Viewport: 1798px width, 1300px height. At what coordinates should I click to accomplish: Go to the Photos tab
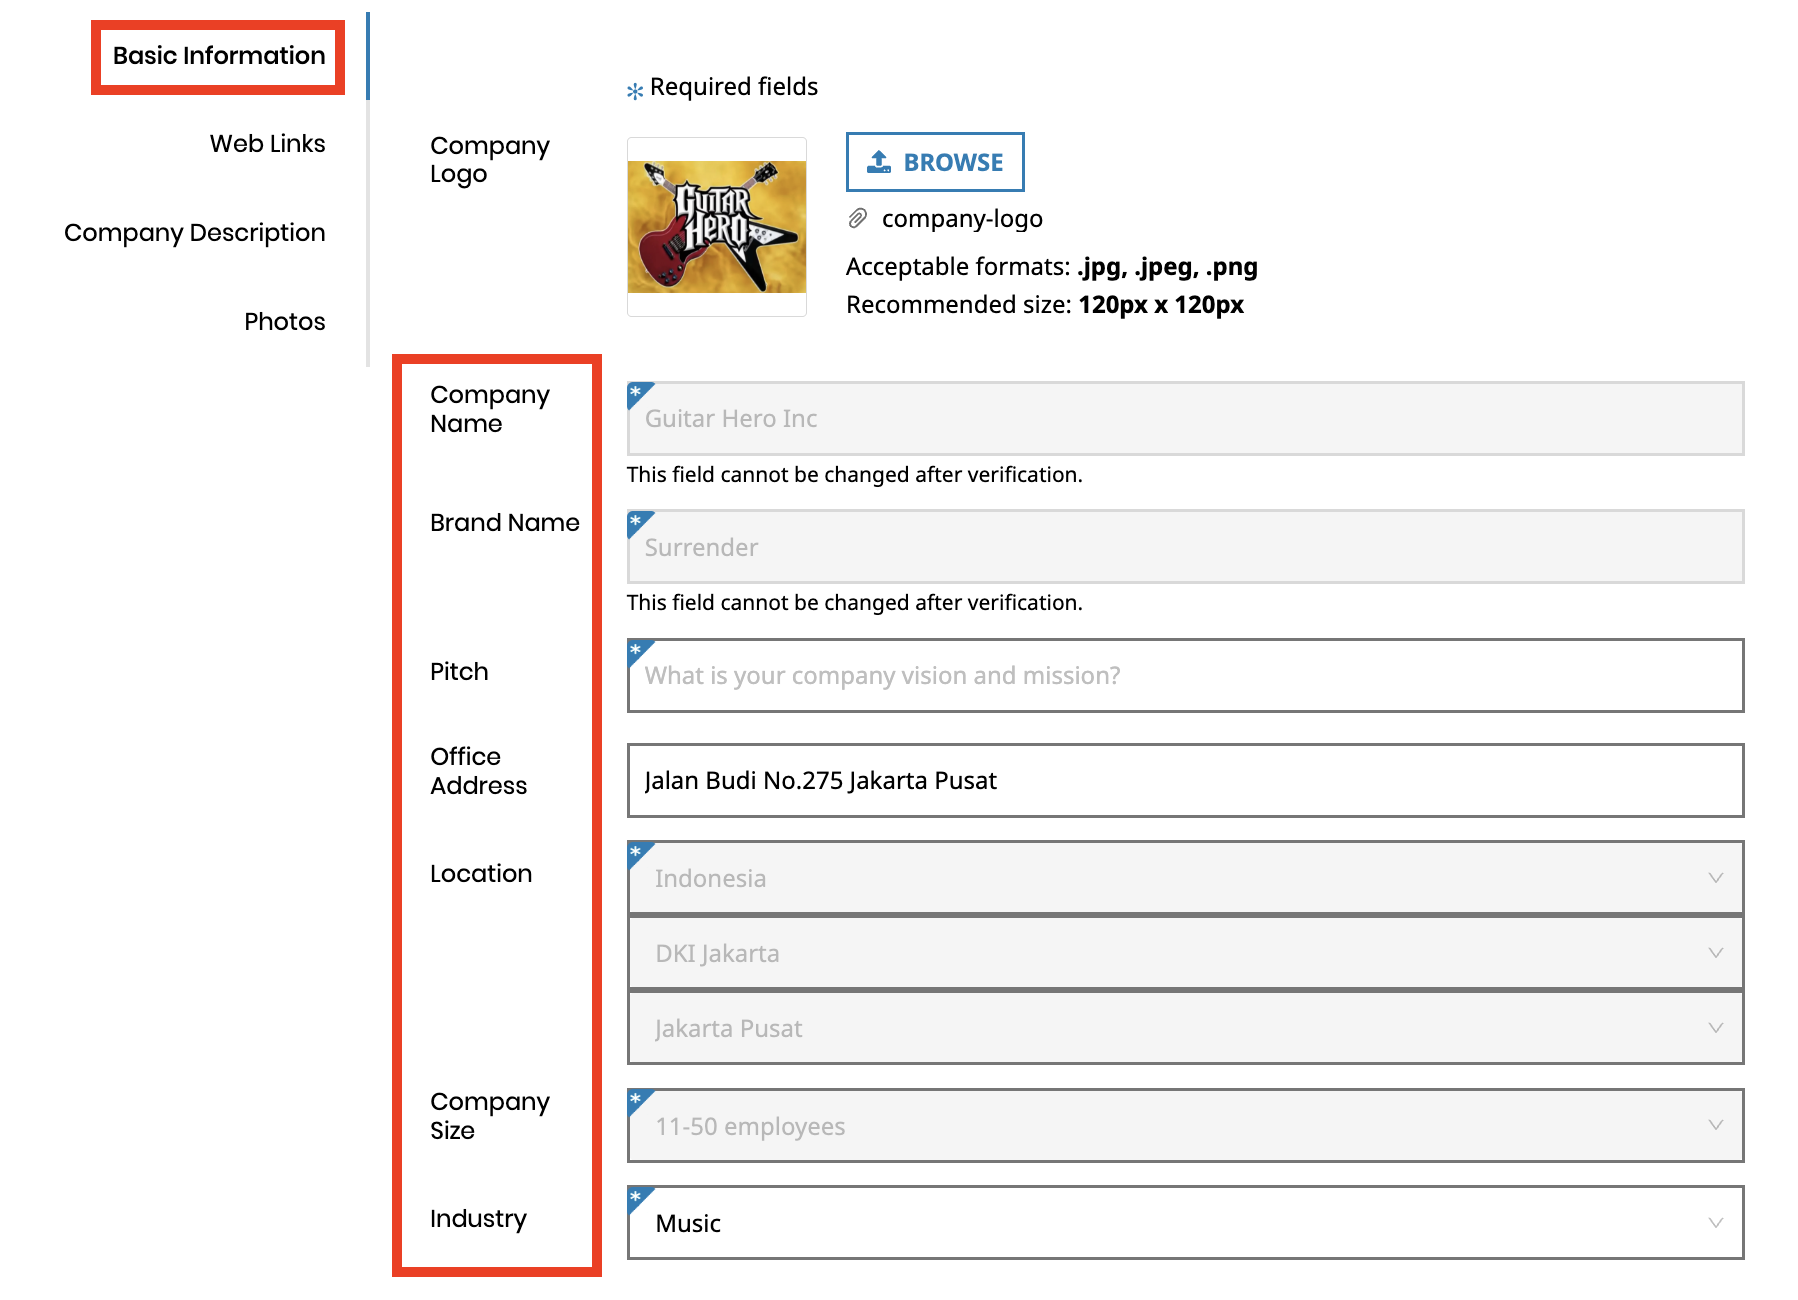pos(285,322)
